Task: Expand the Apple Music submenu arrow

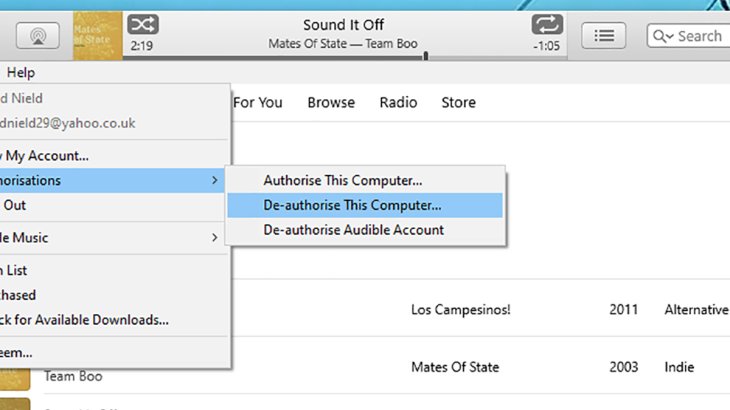Action: click(215, 238)
